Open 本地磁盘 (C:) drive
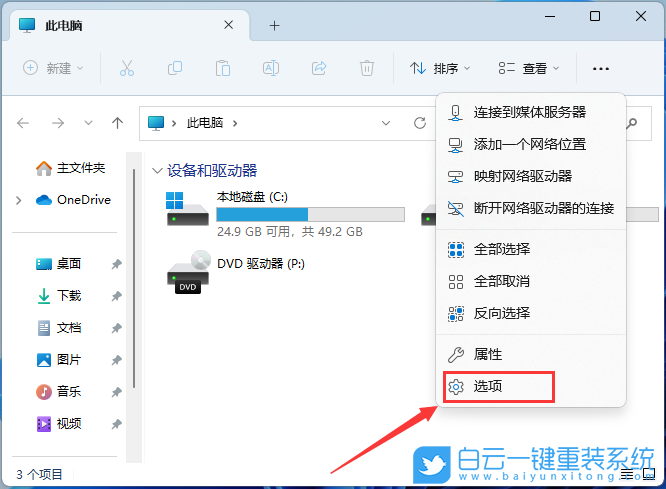The height and width of the screenshot is (489, 666). tap(285, 214)
